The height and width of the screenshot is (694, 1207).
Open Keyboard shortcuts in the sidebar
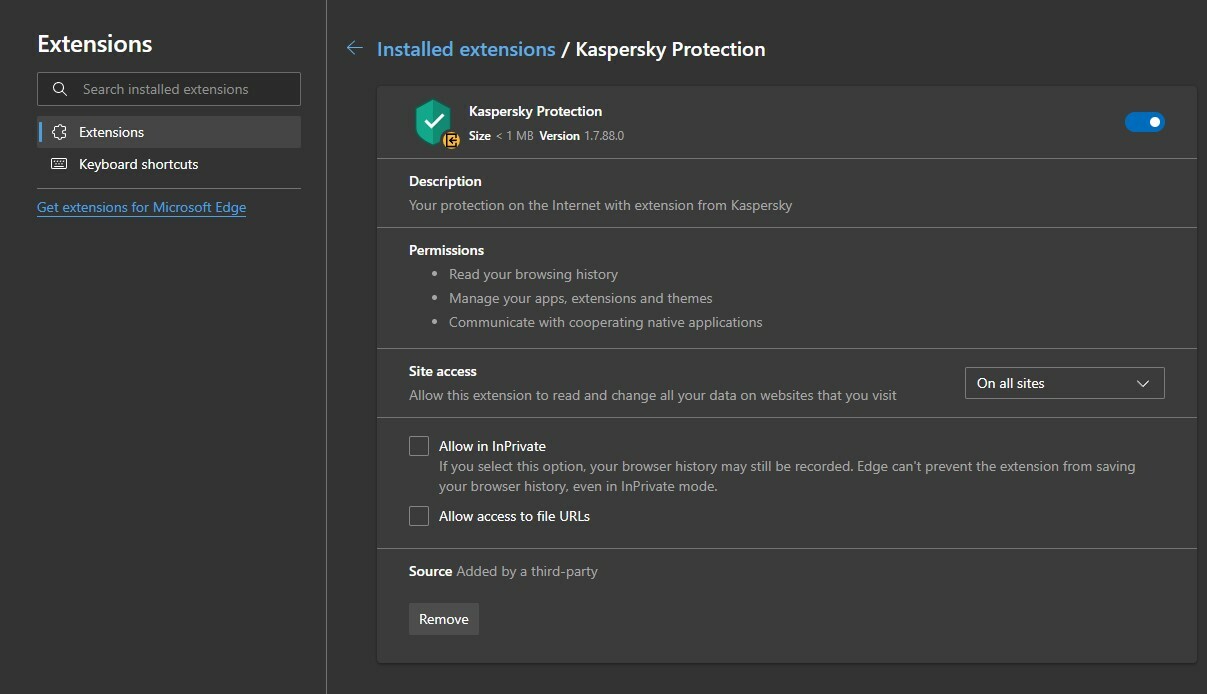click(x=138, y=164)
